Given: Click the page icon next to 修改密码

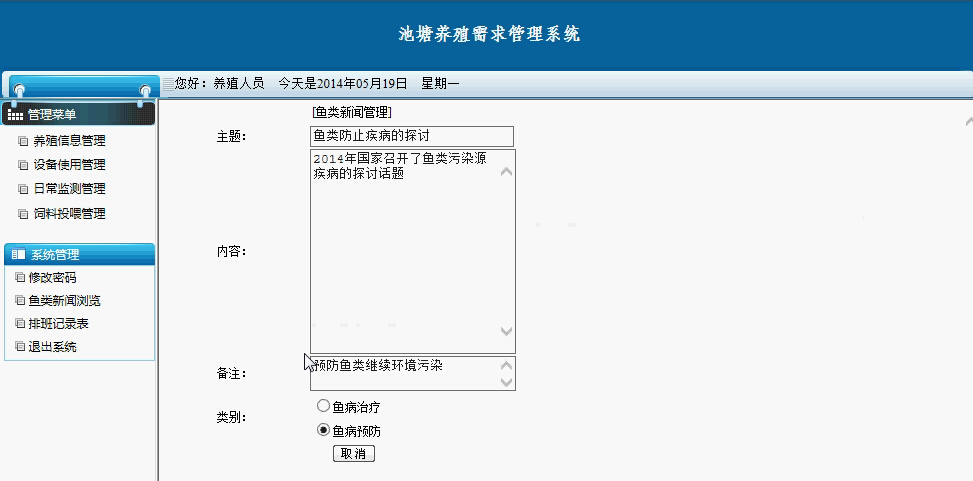Looking at the screenshot, I should click(x=20, y=277).
